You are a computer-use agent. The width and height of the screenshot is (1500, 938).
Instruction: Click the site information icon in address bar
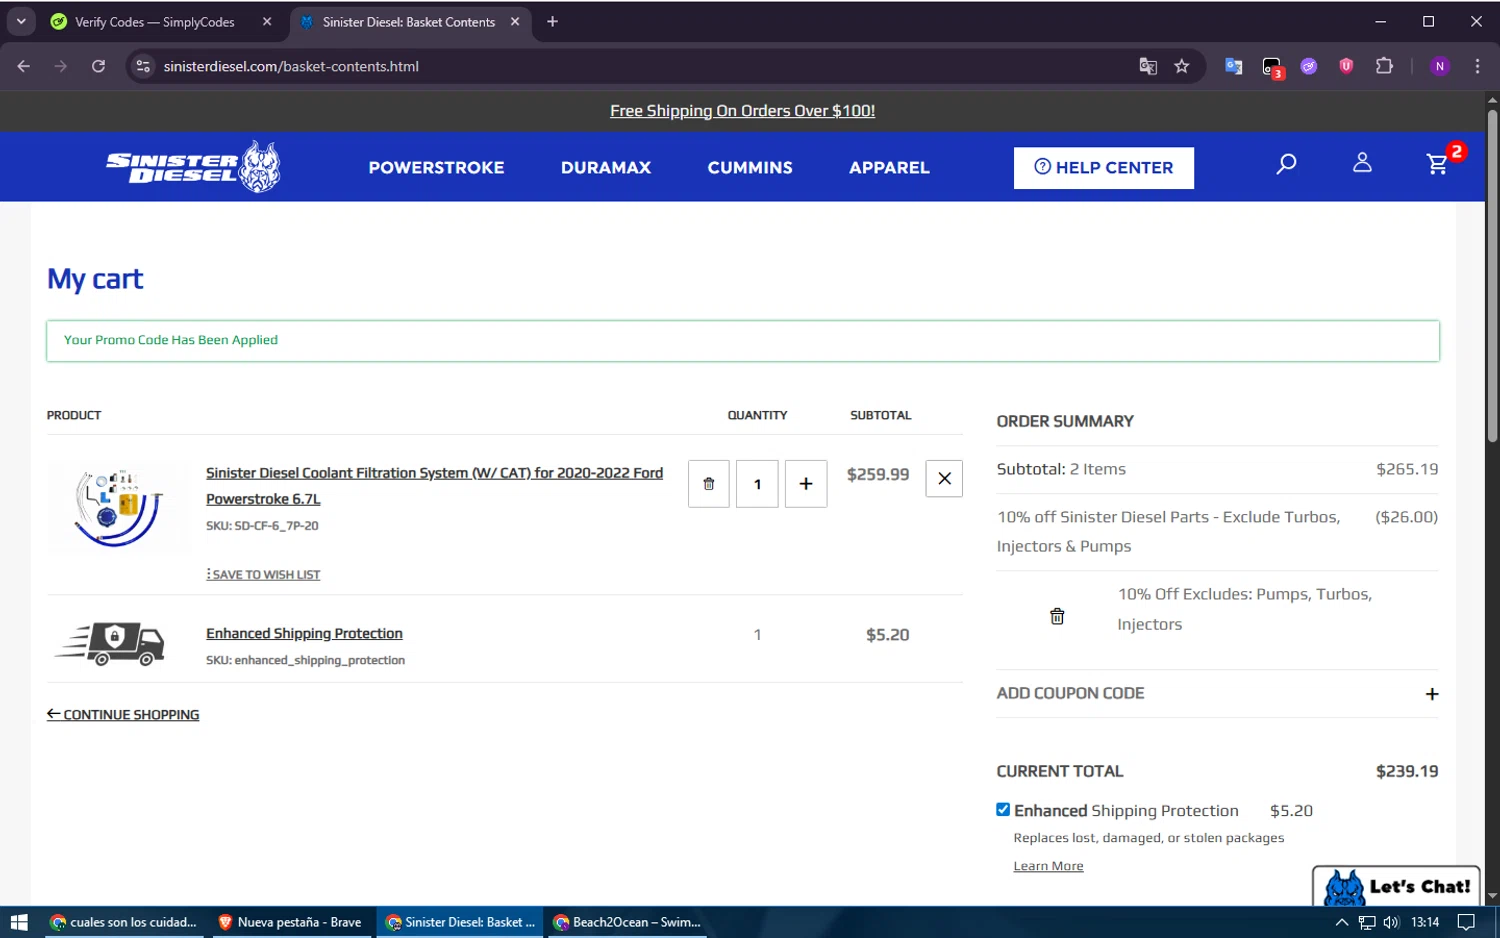[143, 66]
